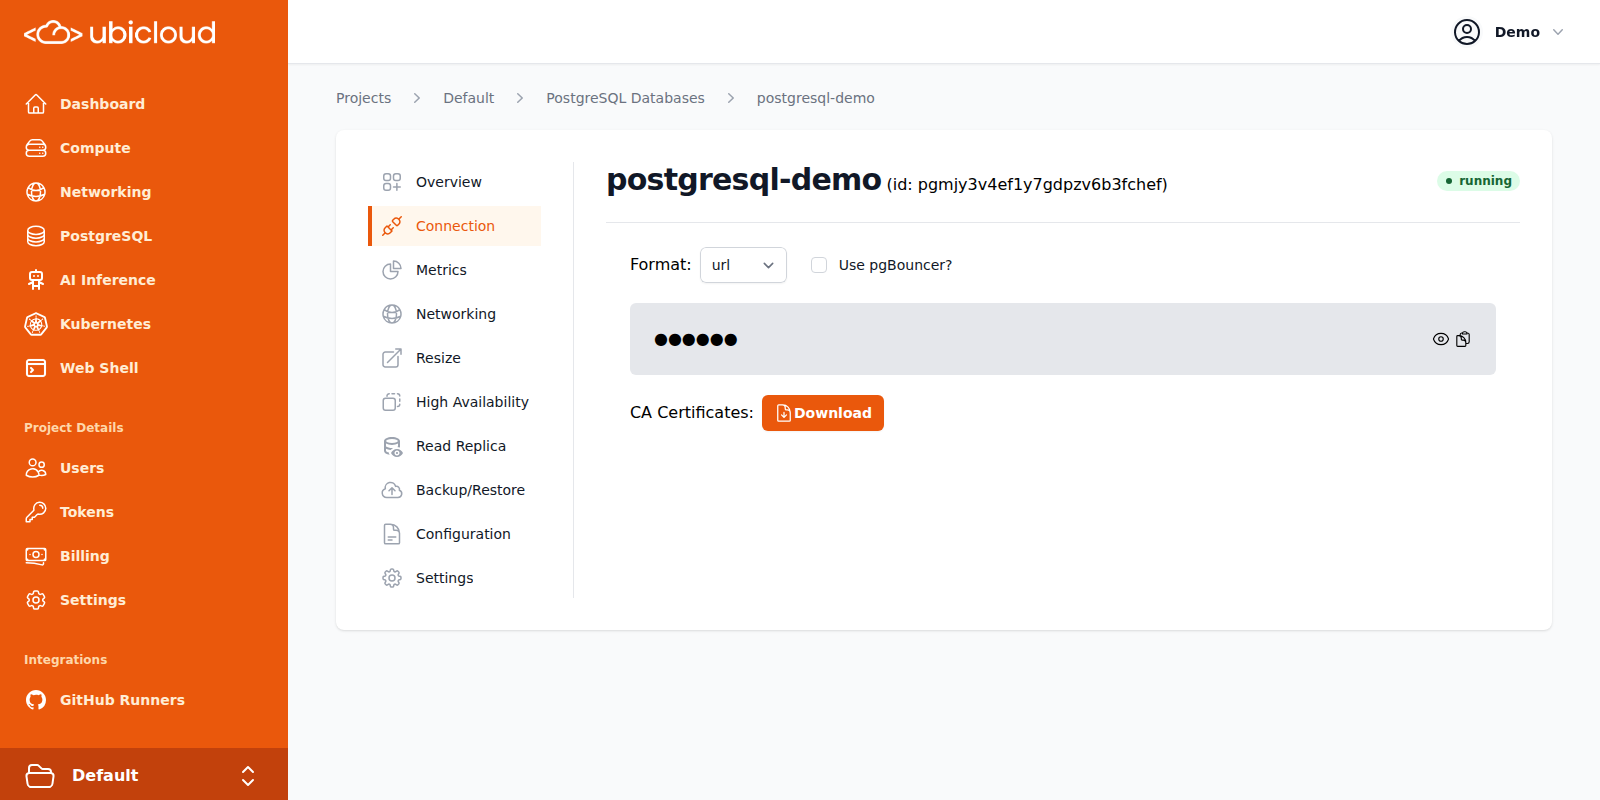This screenshot has width=1600, height=800.
Task: Click the Configuration document icon
Action: pos(392,534)
